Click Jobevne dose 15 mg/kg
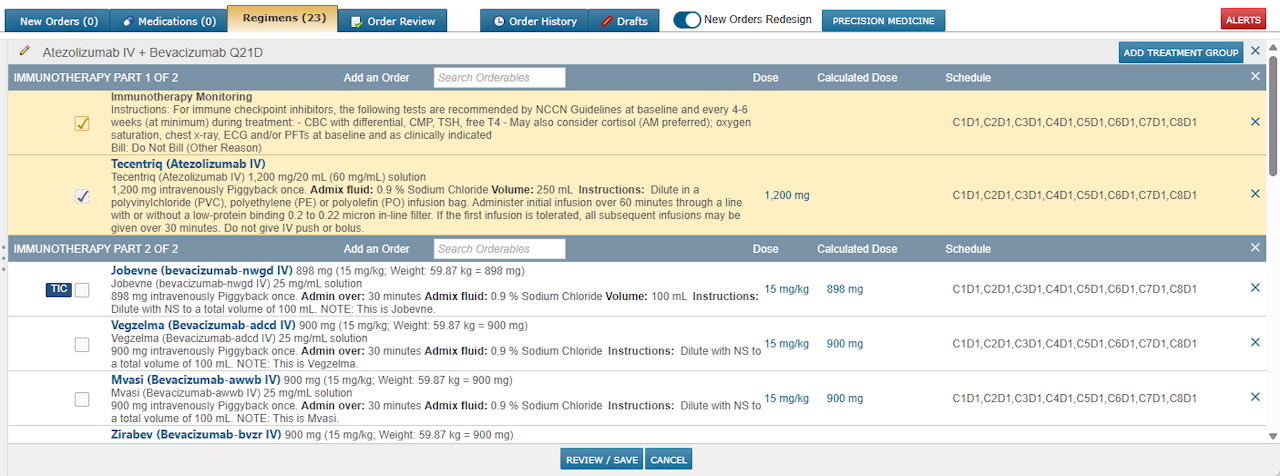The image size is (1280, 476). pyautogui.click(x=787, y=289)
